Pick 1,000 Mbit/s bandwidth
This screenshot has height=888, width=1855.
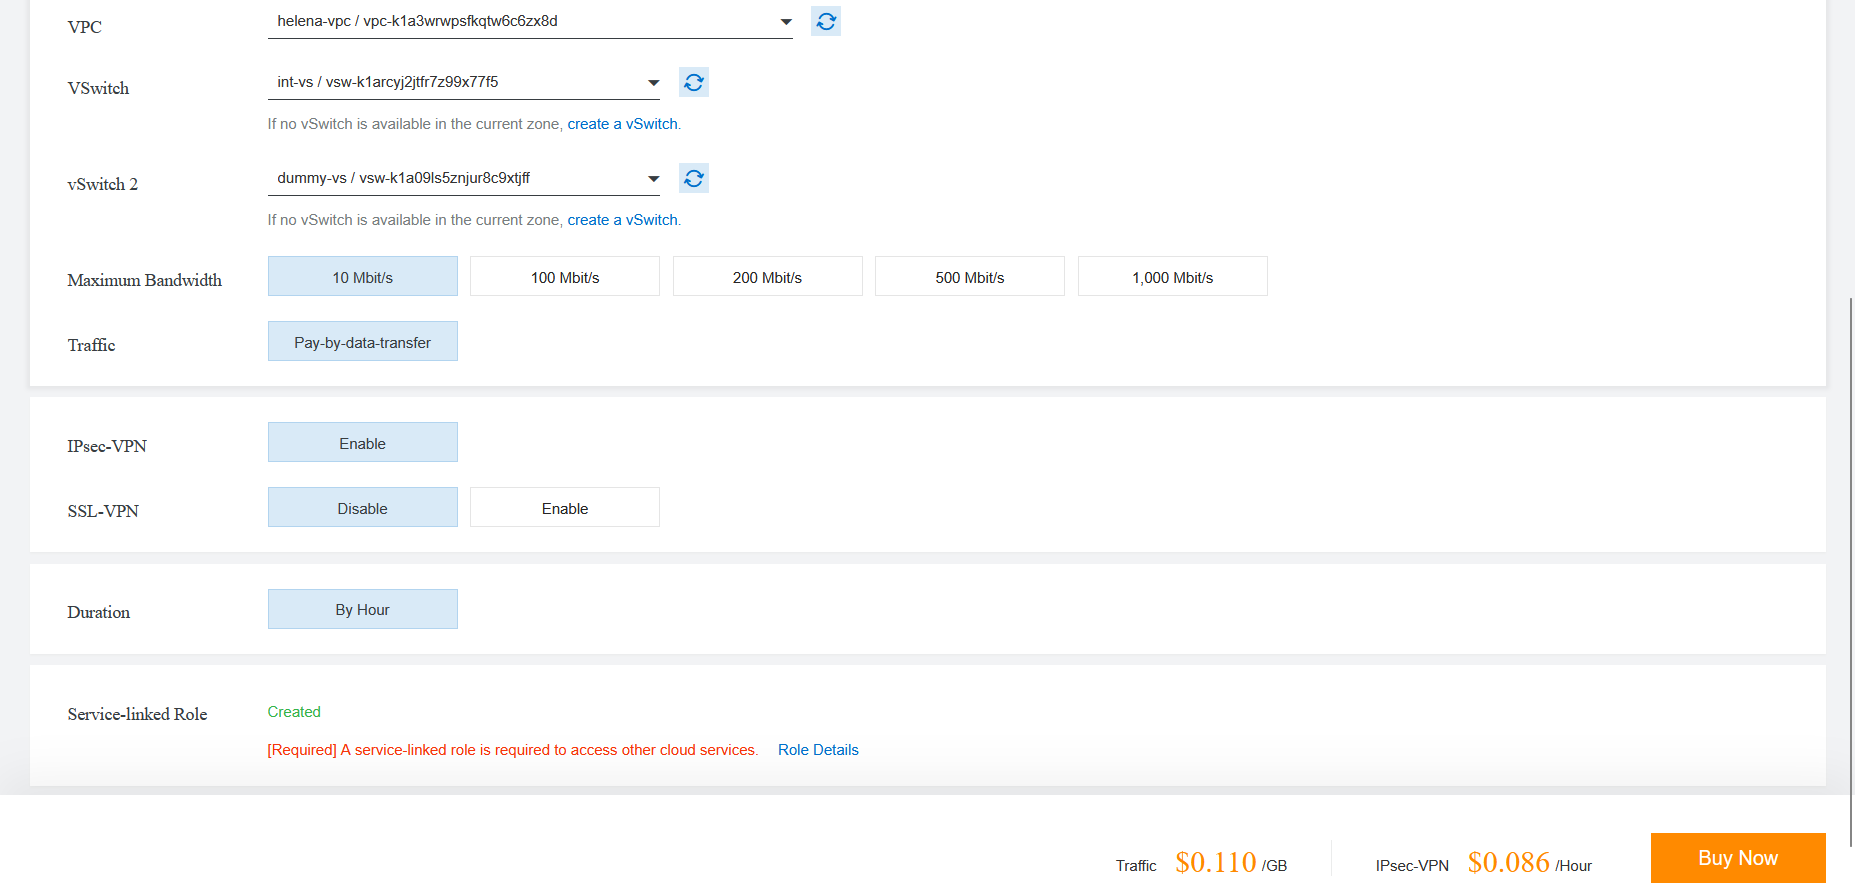tap(1172, 277)
